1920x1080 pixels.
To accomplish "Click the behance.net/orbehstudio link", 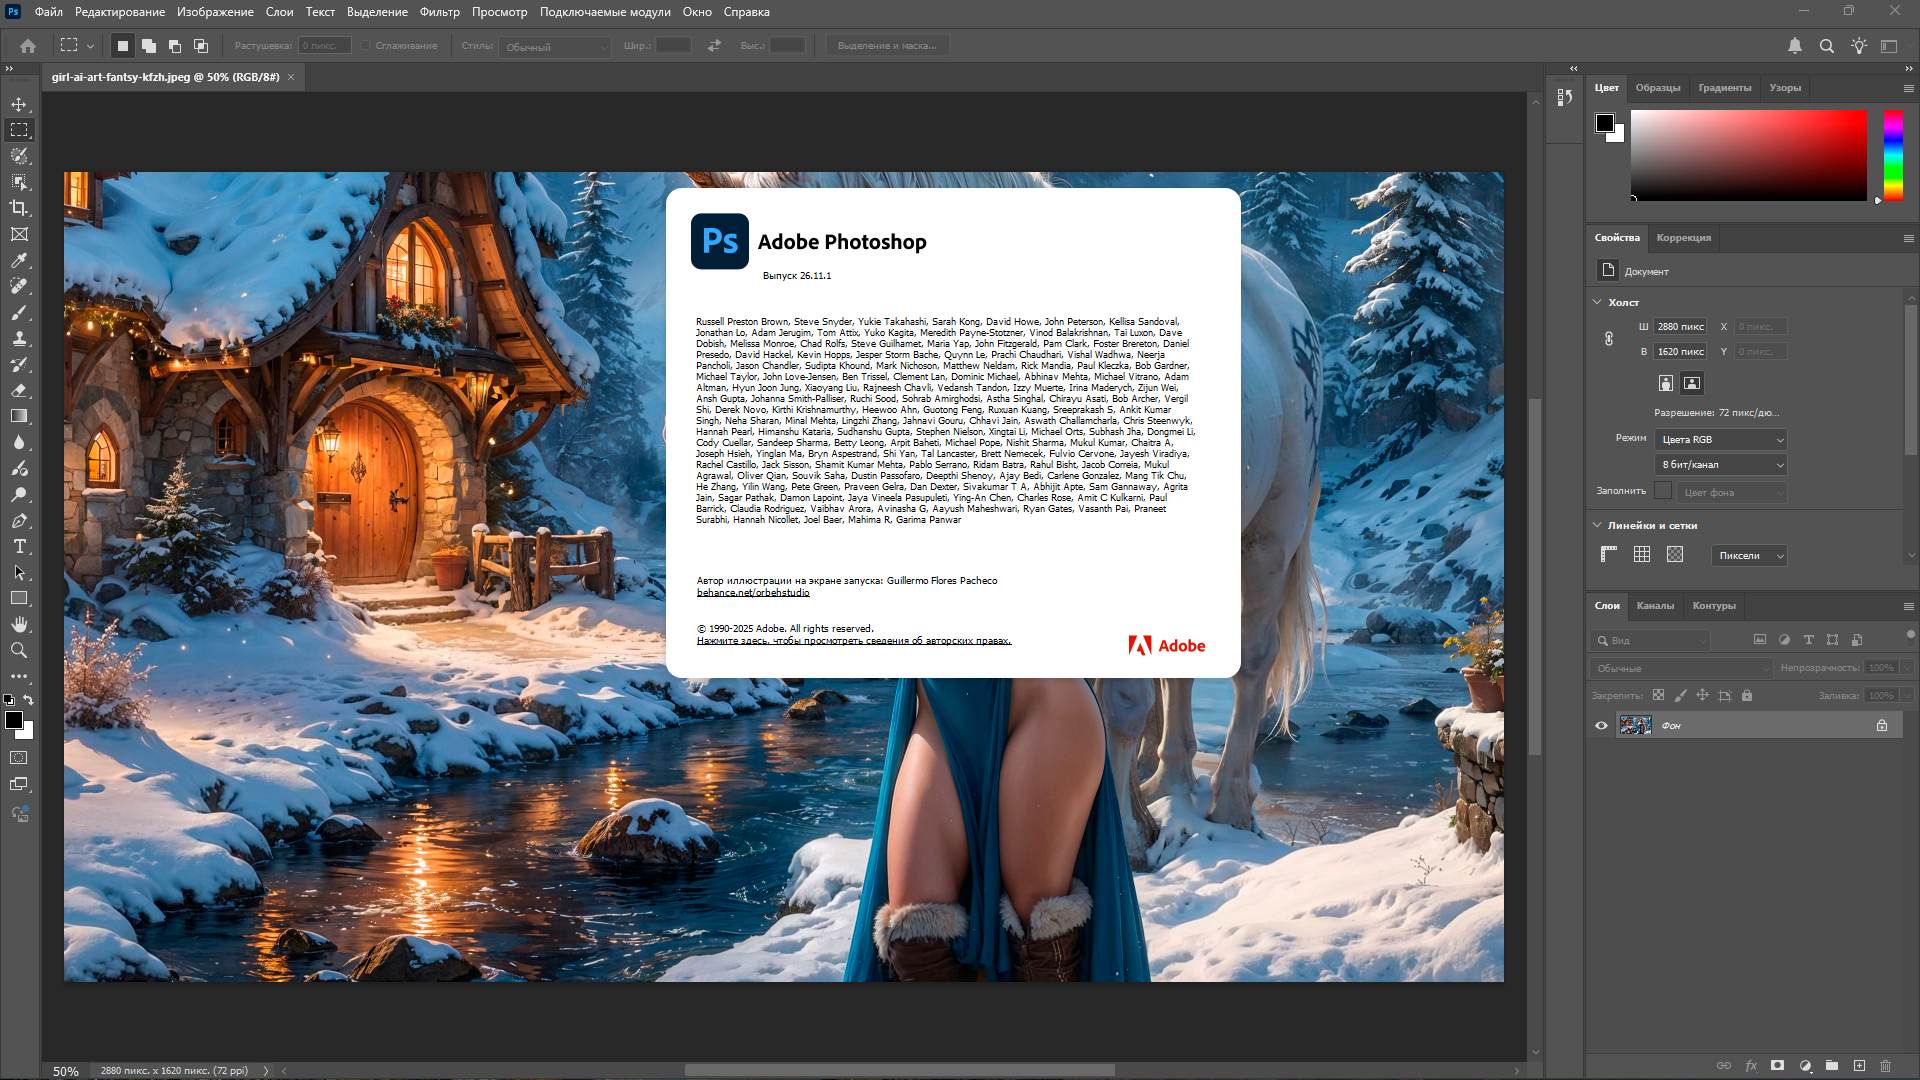I will (x=753, y=592).
